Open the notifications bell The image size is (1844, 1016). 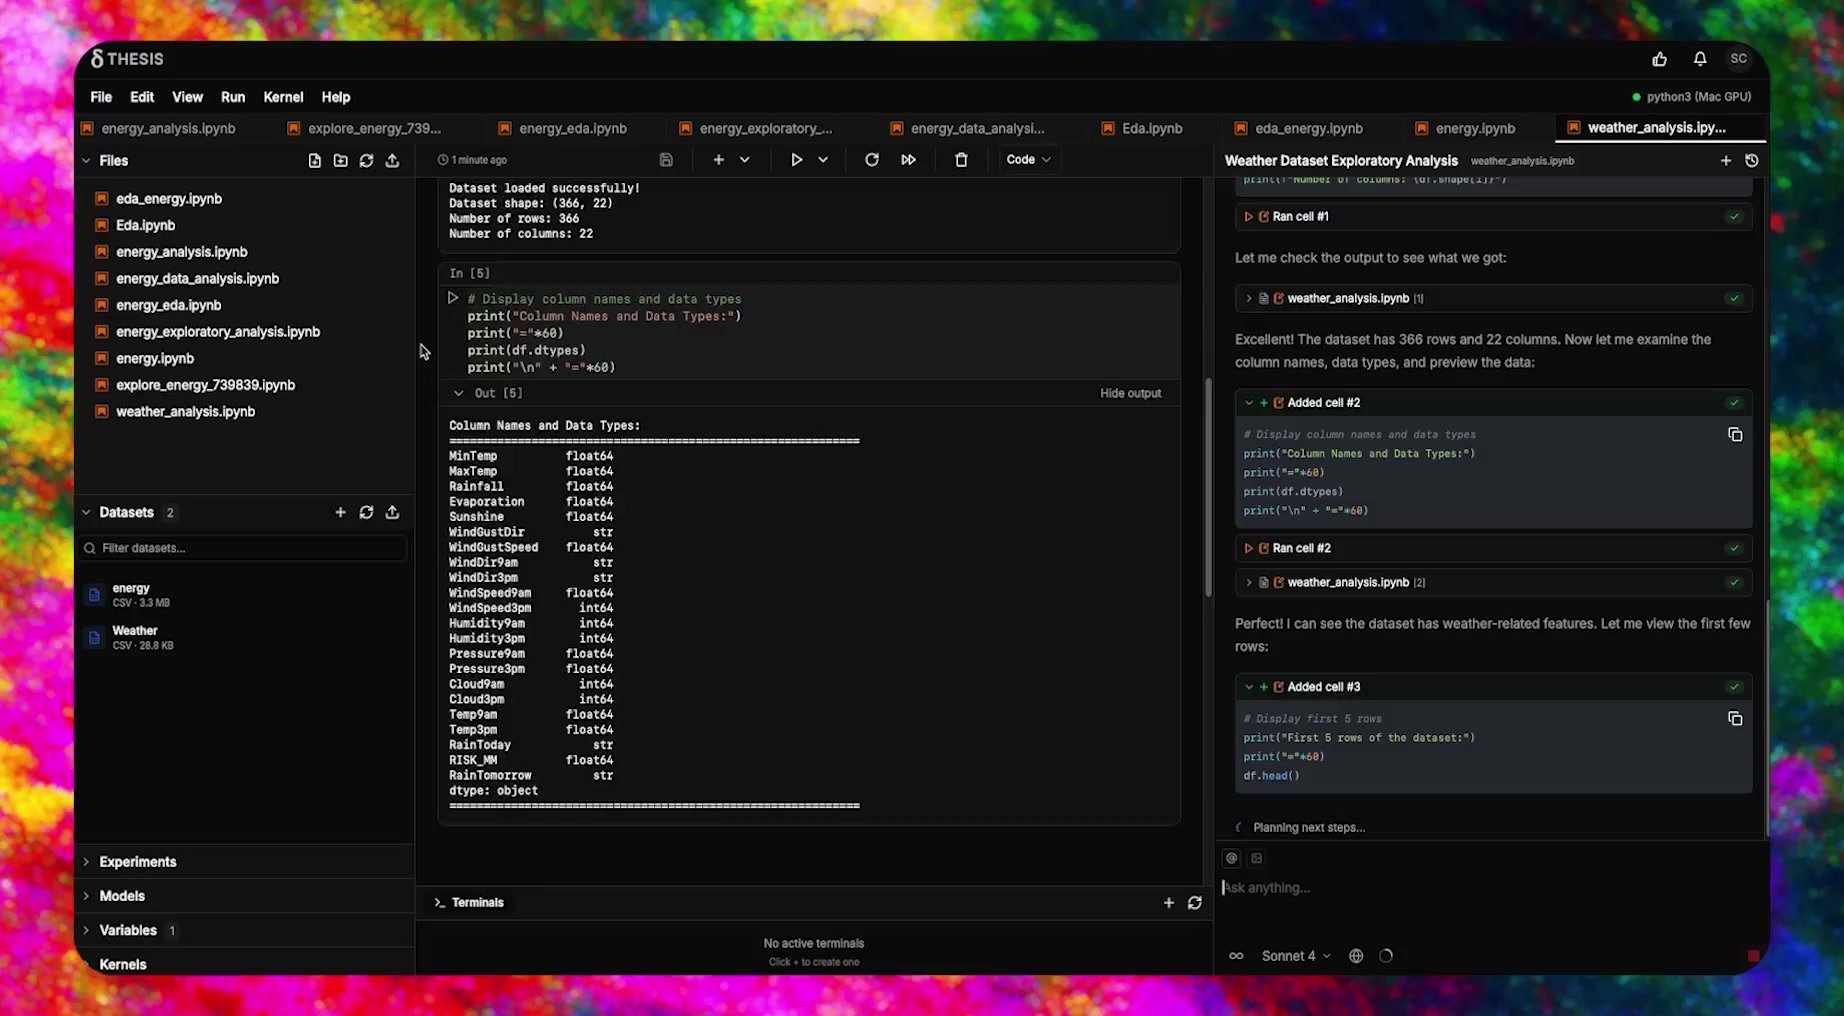(x=1700, y=59)
